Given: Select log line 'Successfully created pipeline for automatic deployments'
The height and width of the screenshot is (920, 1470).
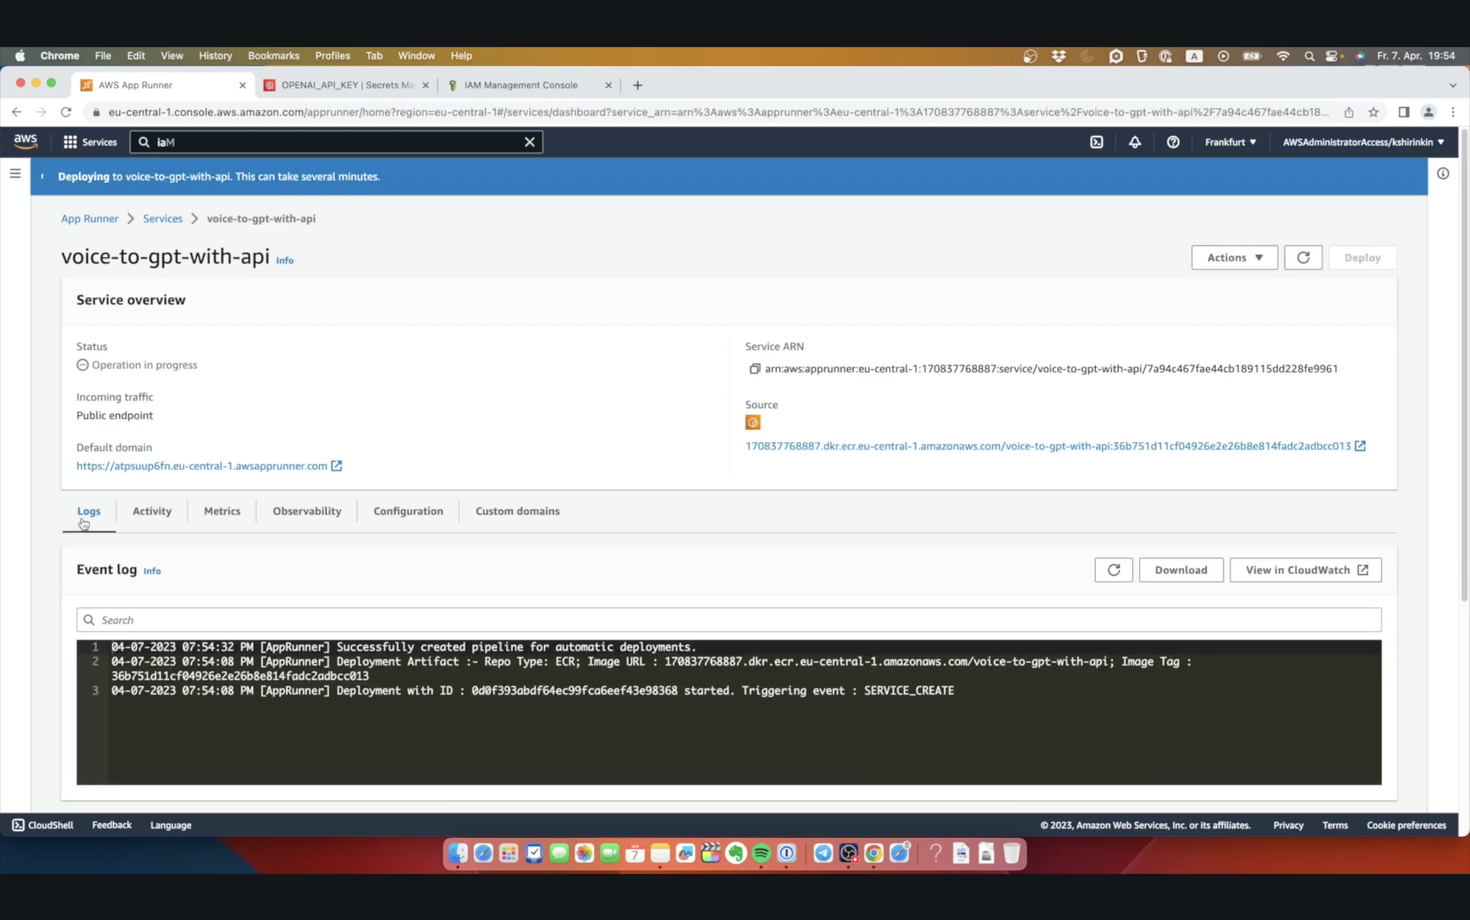Looking at the screenshot, I should click(x=404, y=647).
